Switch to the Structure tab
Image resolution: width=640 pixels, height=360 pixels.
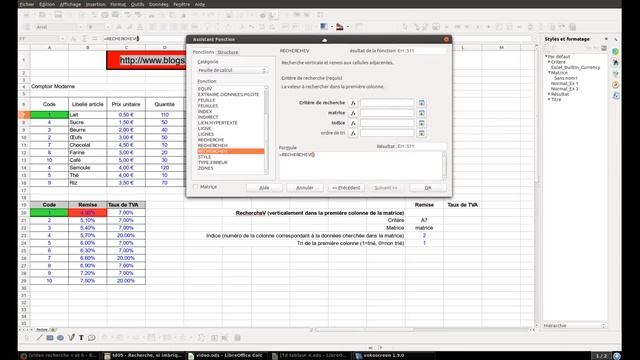228,52
